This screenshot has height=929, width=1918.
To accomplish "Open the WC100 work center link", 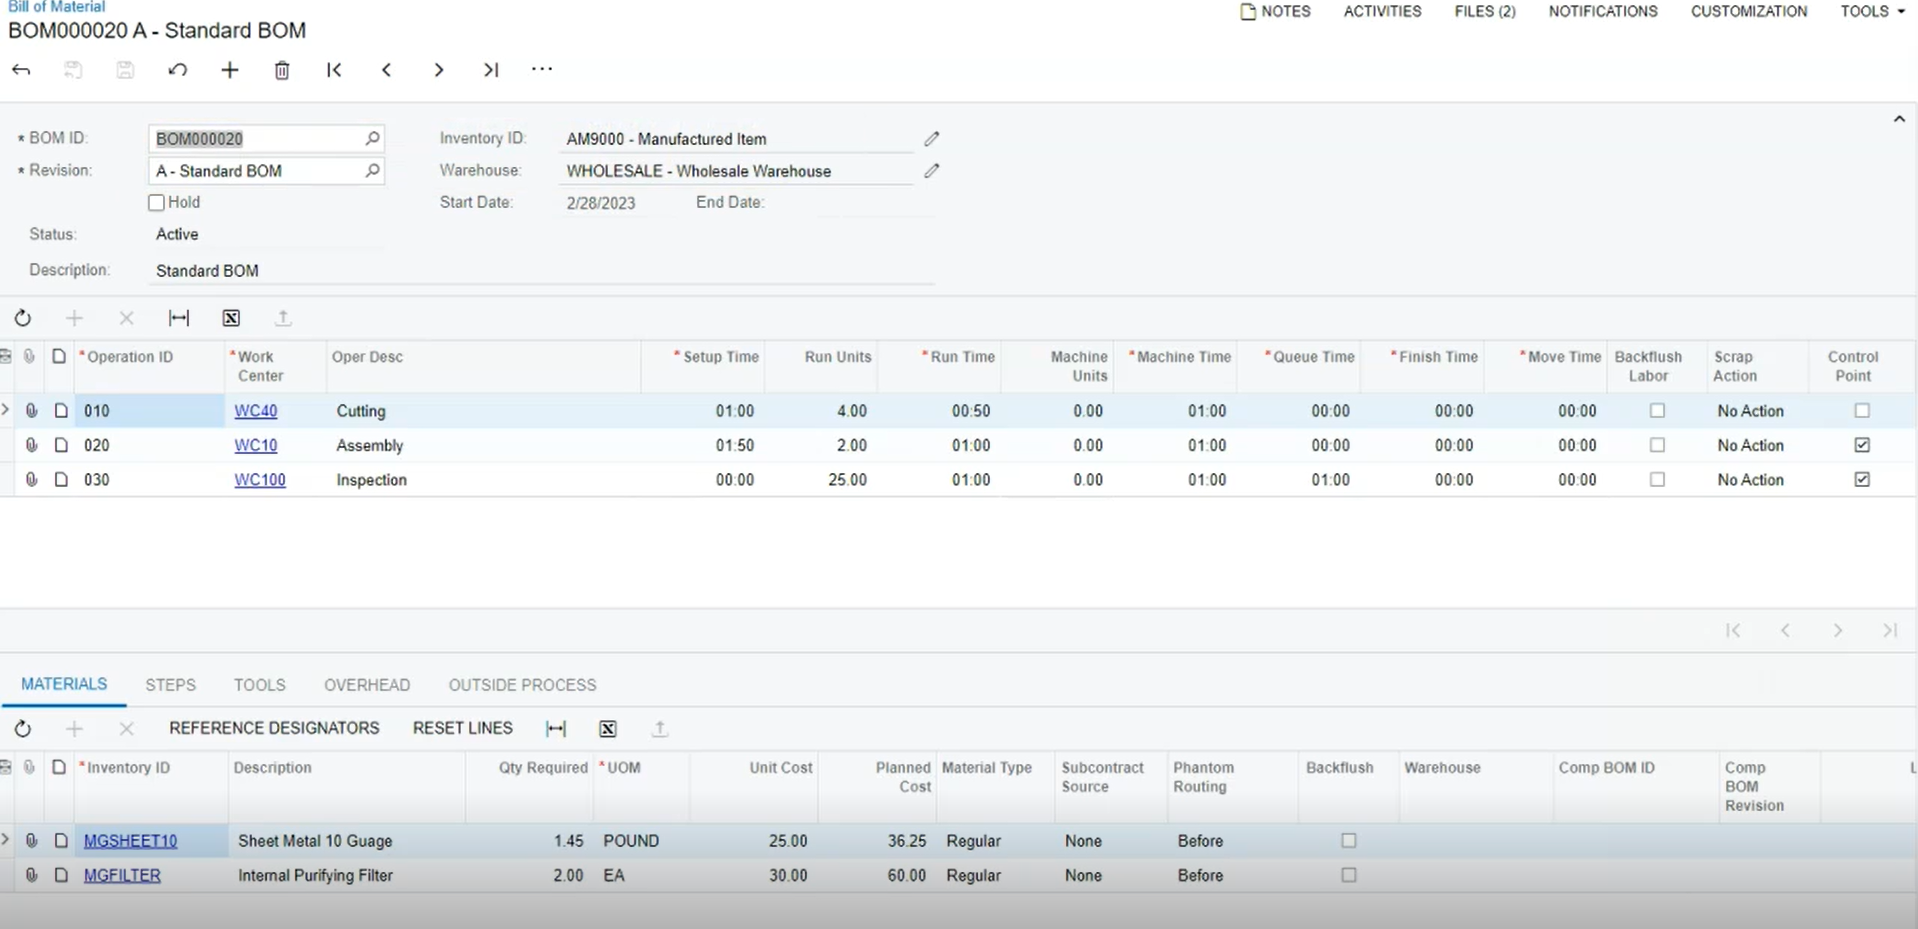I will (x=260, y=480).
